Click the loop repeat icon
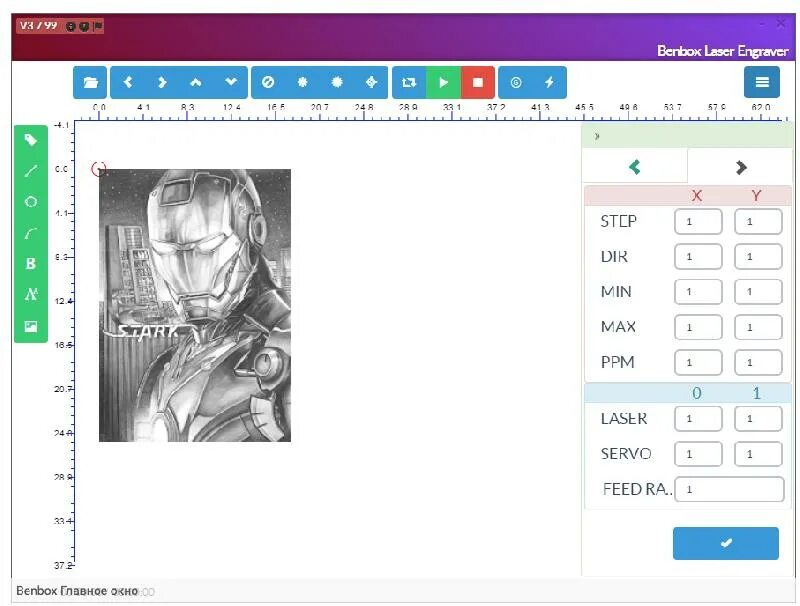800x606 pixels. click(409, 82)
